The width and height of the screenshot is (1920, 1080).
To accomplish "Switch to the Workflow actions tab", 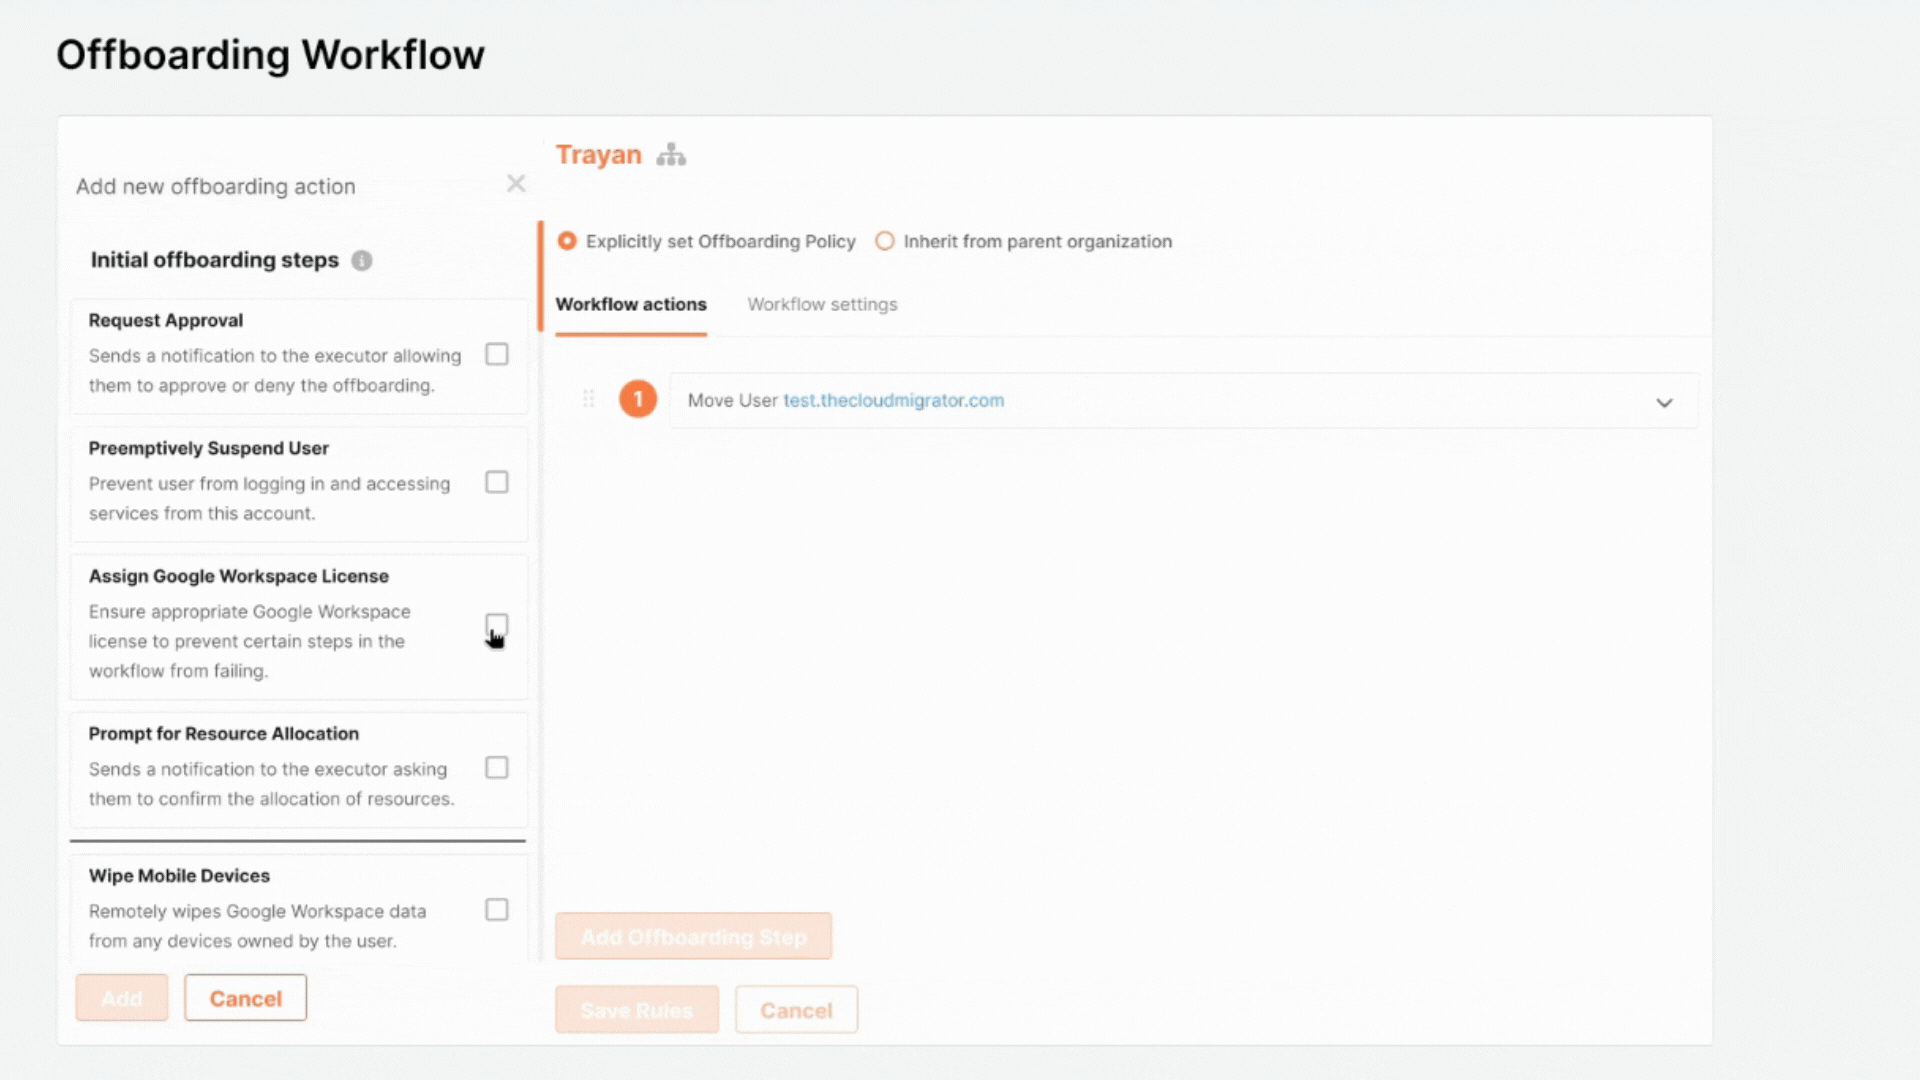I will (x=631, y=305).
